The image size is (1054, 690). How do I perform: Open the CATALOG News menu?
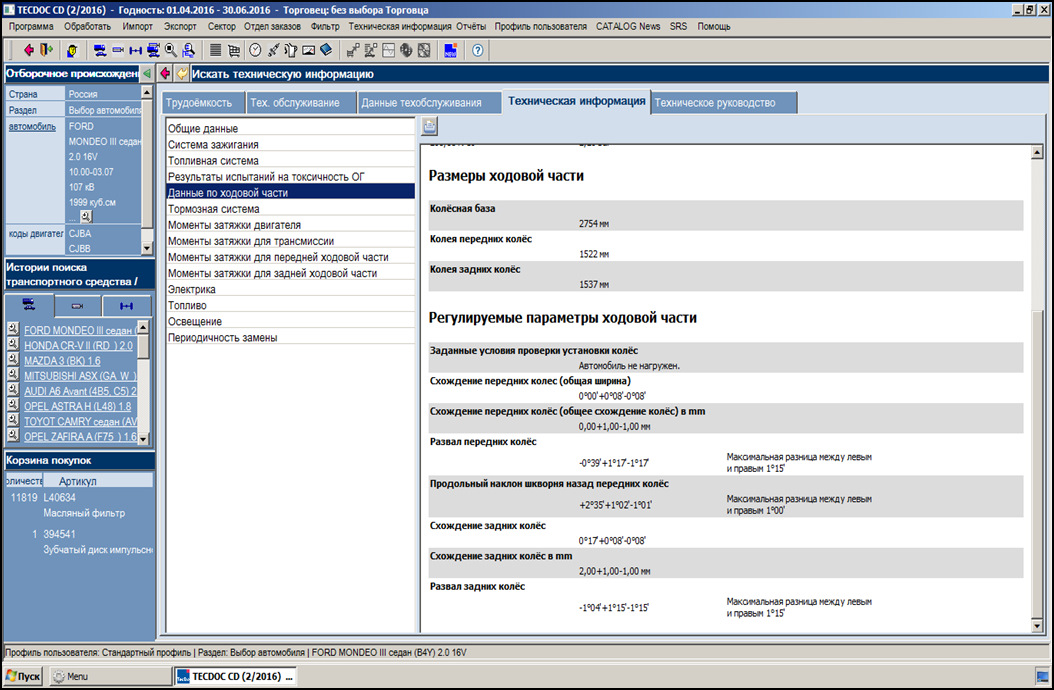tap(628, 26)
